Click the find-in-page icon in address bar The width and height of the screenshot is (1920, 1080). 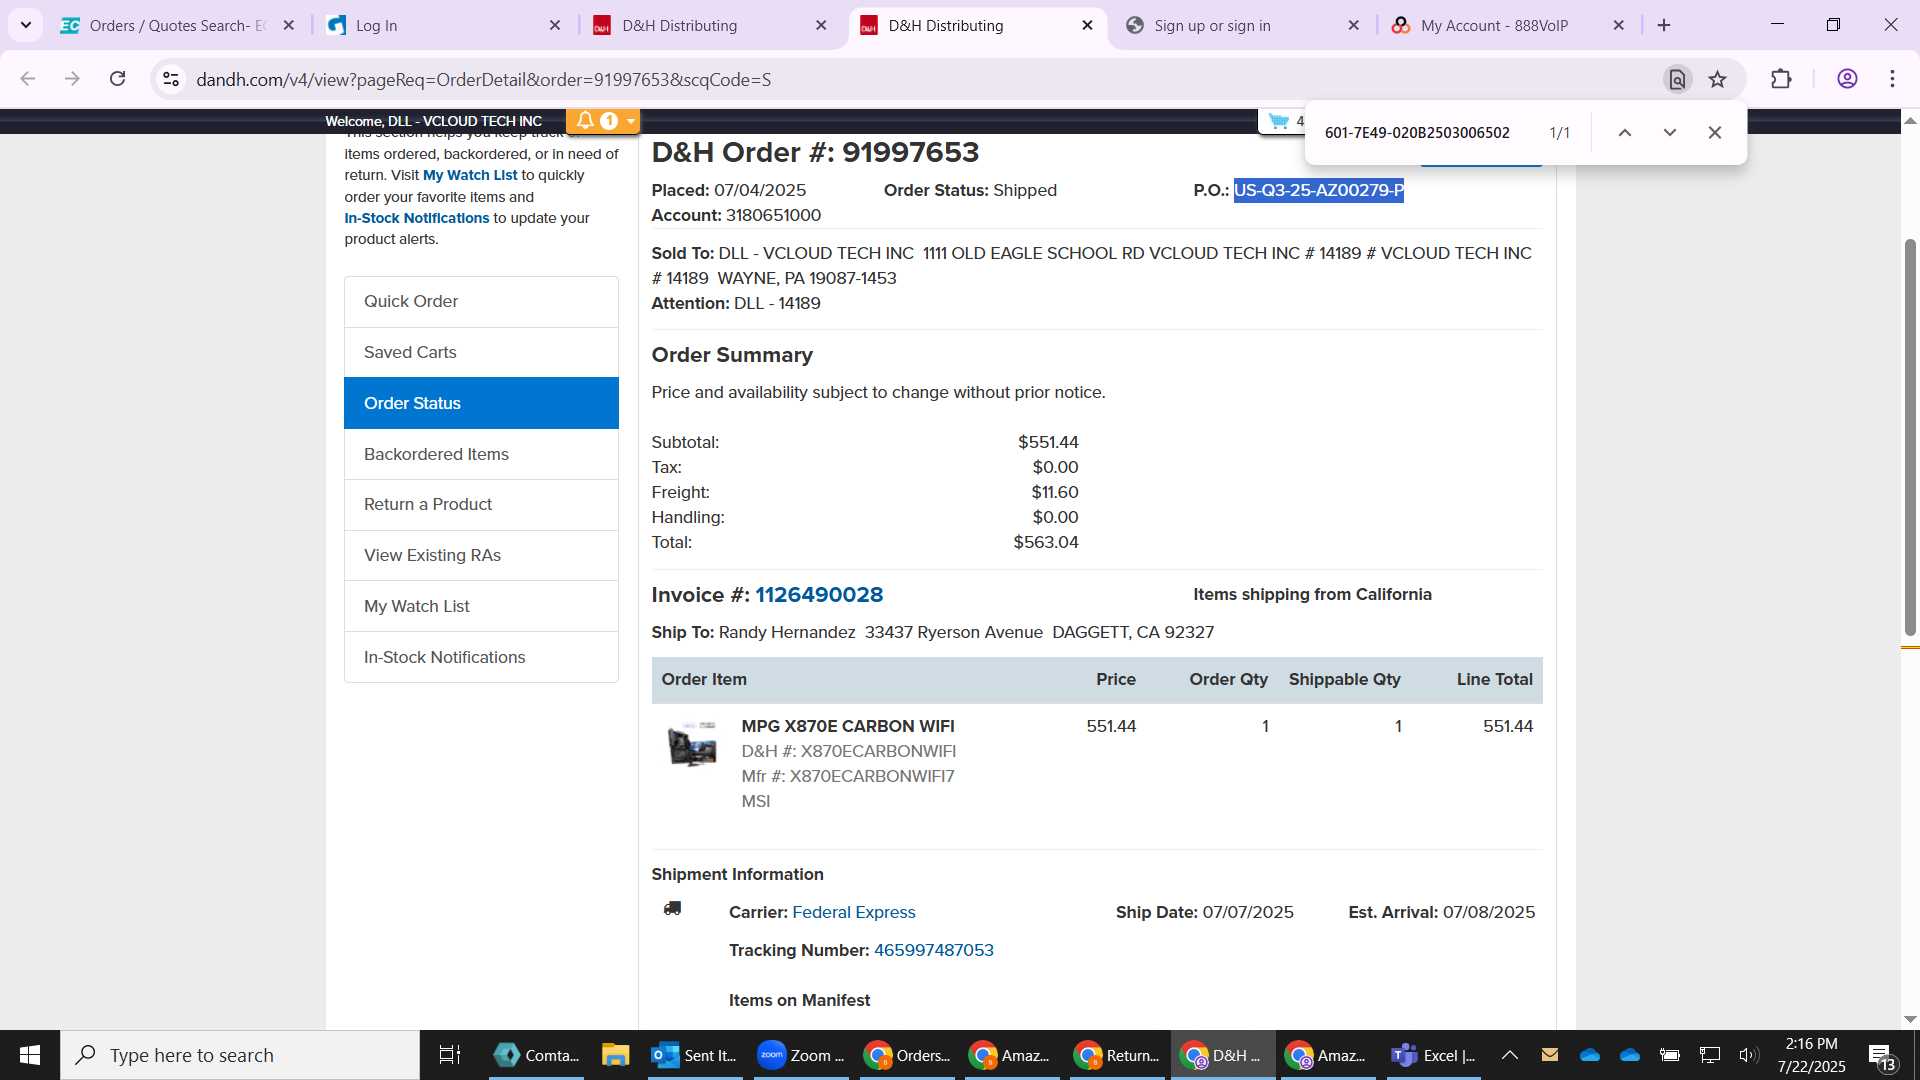tap(1677, 79)
